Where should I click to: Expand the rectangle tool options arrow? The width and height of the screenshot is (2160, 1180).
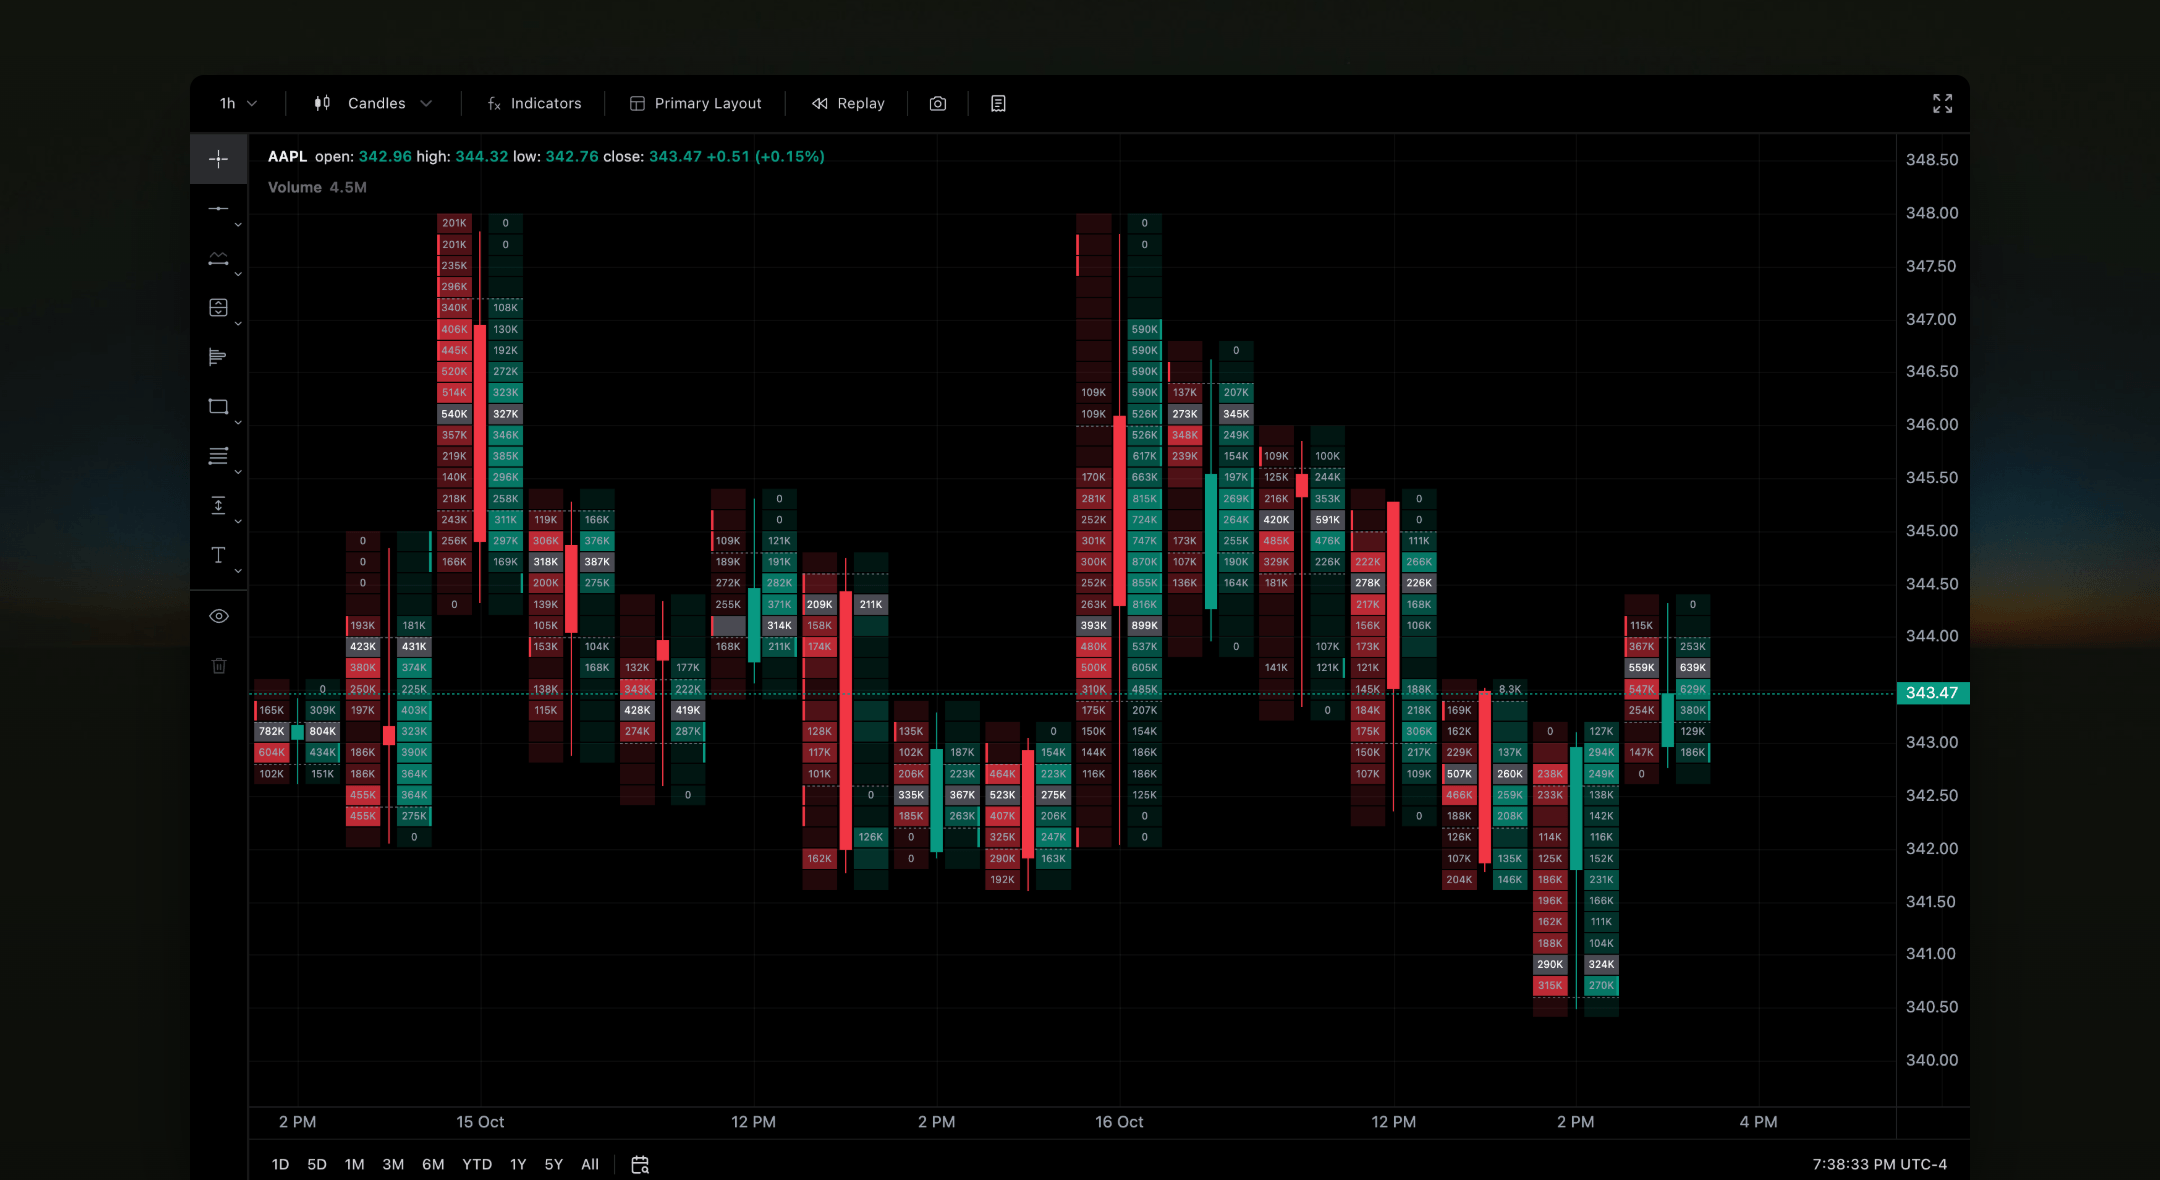pos(238,423)
